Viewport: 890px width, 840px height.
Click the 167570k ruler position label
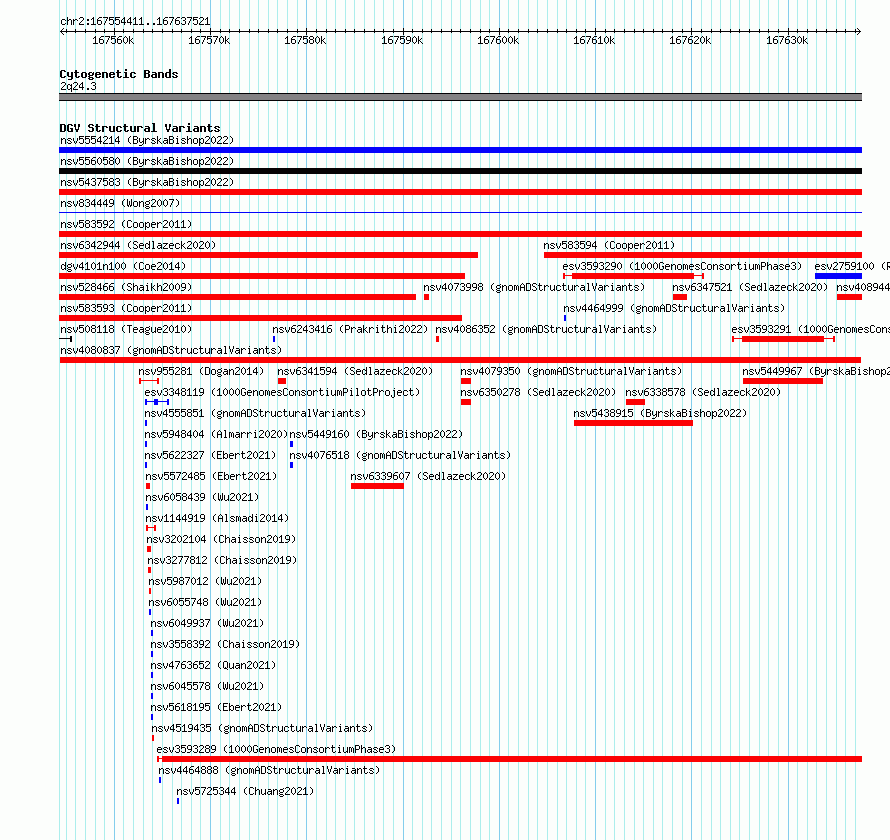[x=209, y=40]
